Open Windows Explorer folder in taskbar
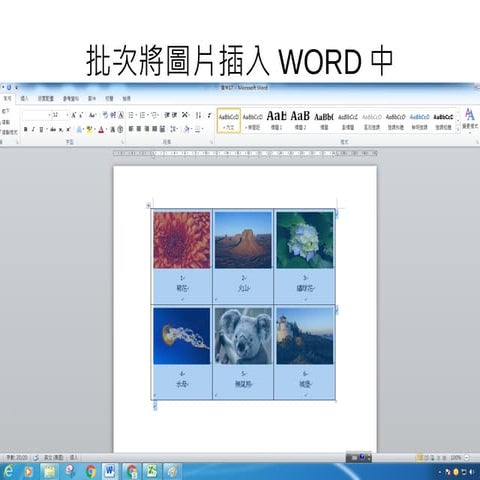This screenshot has width=480, height=480. coord(49,471)
